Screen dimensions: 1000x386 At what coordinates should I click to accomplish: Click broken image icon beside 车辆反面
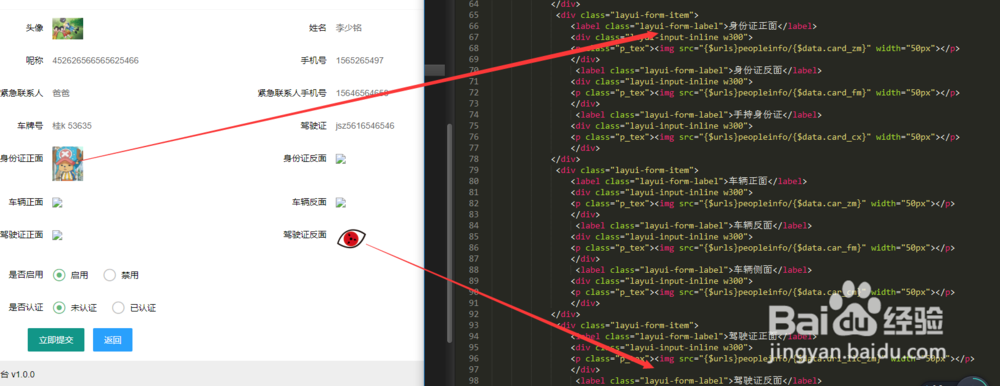tap(341, 202)
